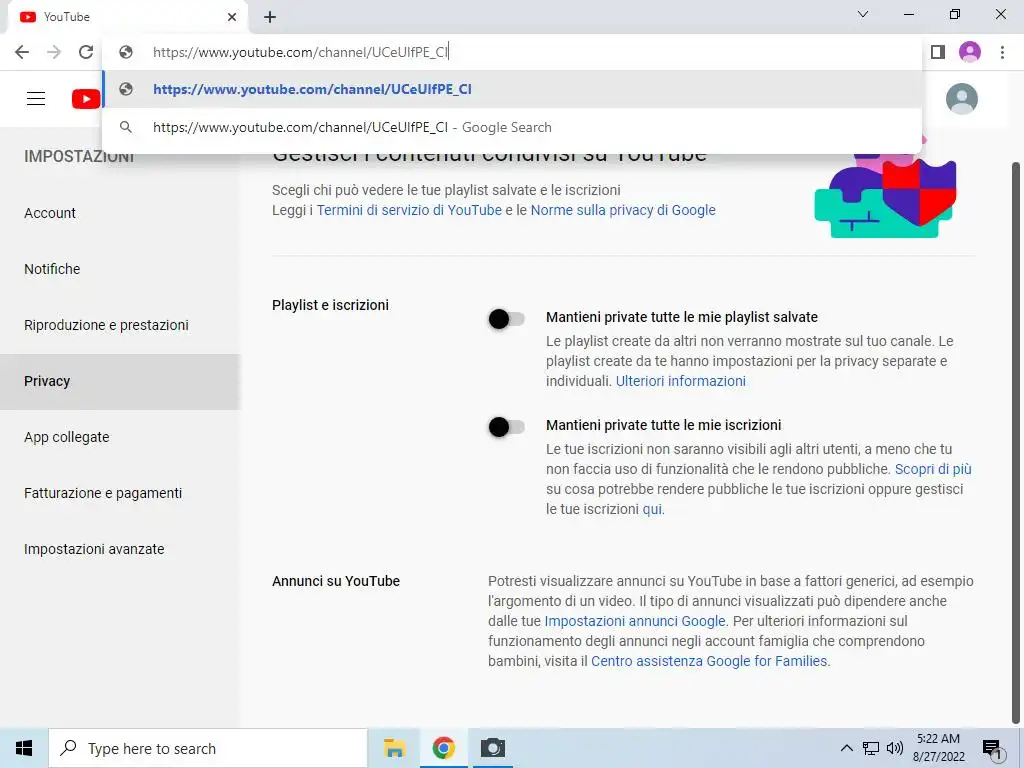1024x768 pixels.
Task: Go back with the browser back arrow
Action: (22, 52)
